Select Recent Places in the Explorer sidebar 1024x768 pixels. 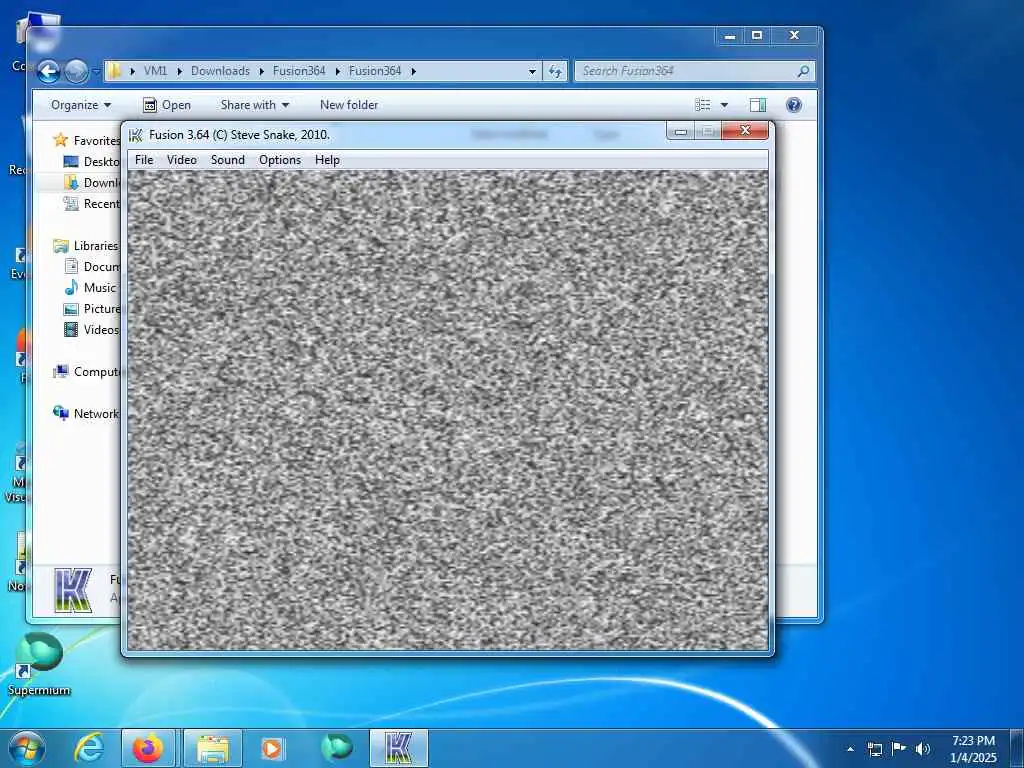tap(91, 204)
